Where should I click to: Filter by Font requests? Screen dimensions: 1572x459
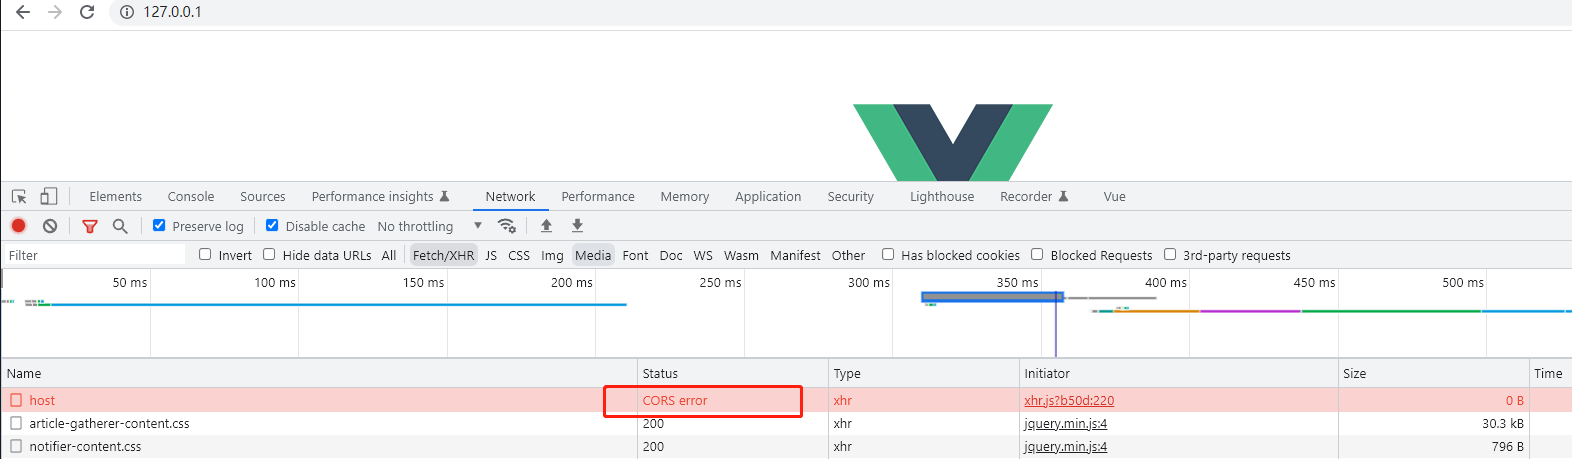(635, 255)
